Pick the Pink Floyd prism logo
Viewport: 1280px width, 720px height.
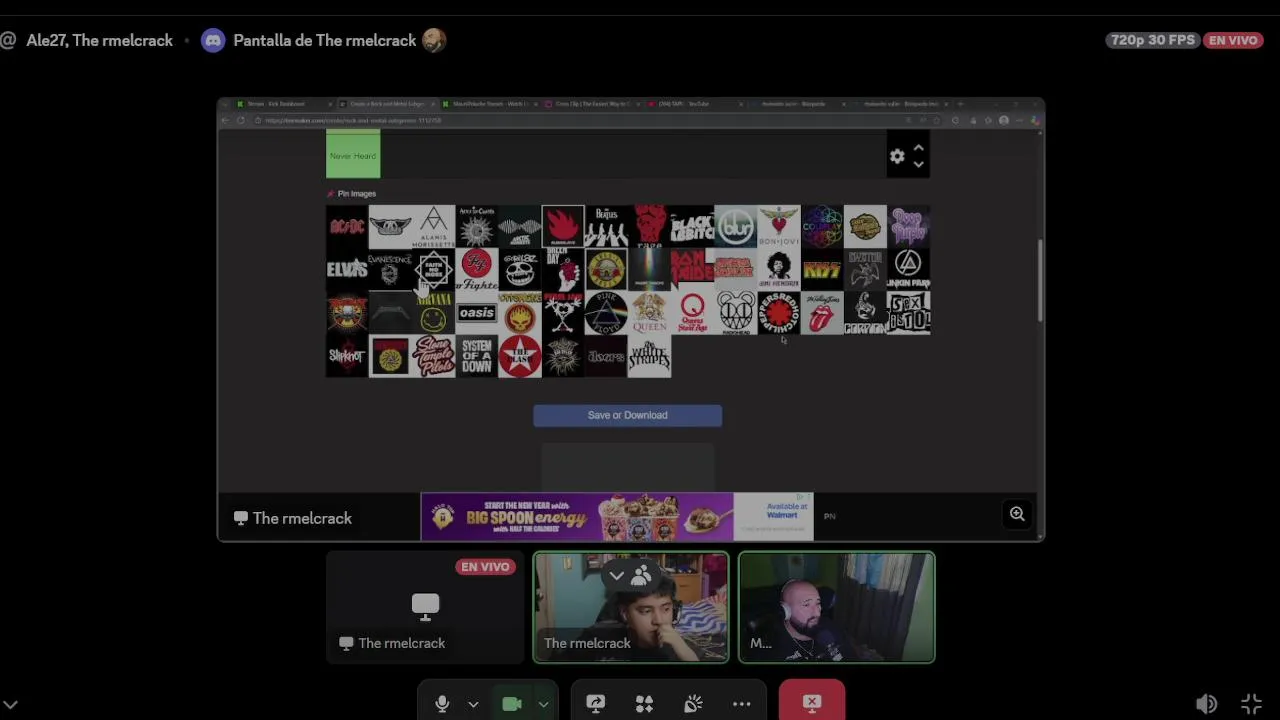coord(606,313)
